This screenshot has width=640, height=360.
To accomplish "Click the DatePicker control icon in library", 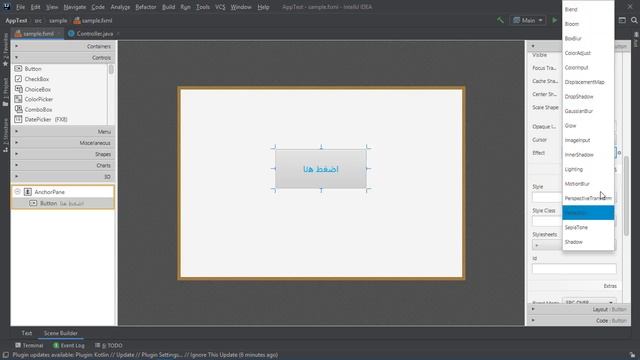I will pos(18,119).
